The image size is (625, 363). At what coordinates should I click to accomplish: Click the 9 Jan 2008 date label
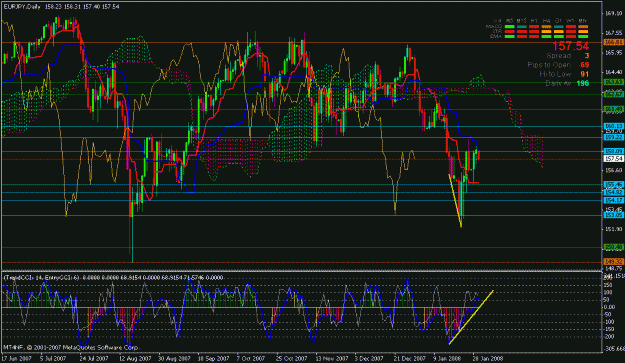[x=448, y=358]
